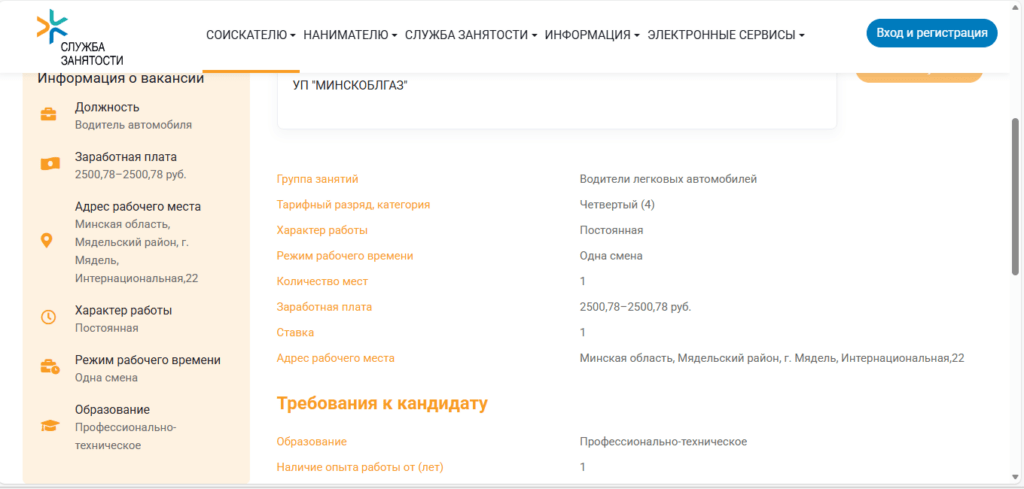The image size is (1024, 489).
Task: Click the УП "МИНСКОБЛГАЗ" employer card
Action: [556, 98]
